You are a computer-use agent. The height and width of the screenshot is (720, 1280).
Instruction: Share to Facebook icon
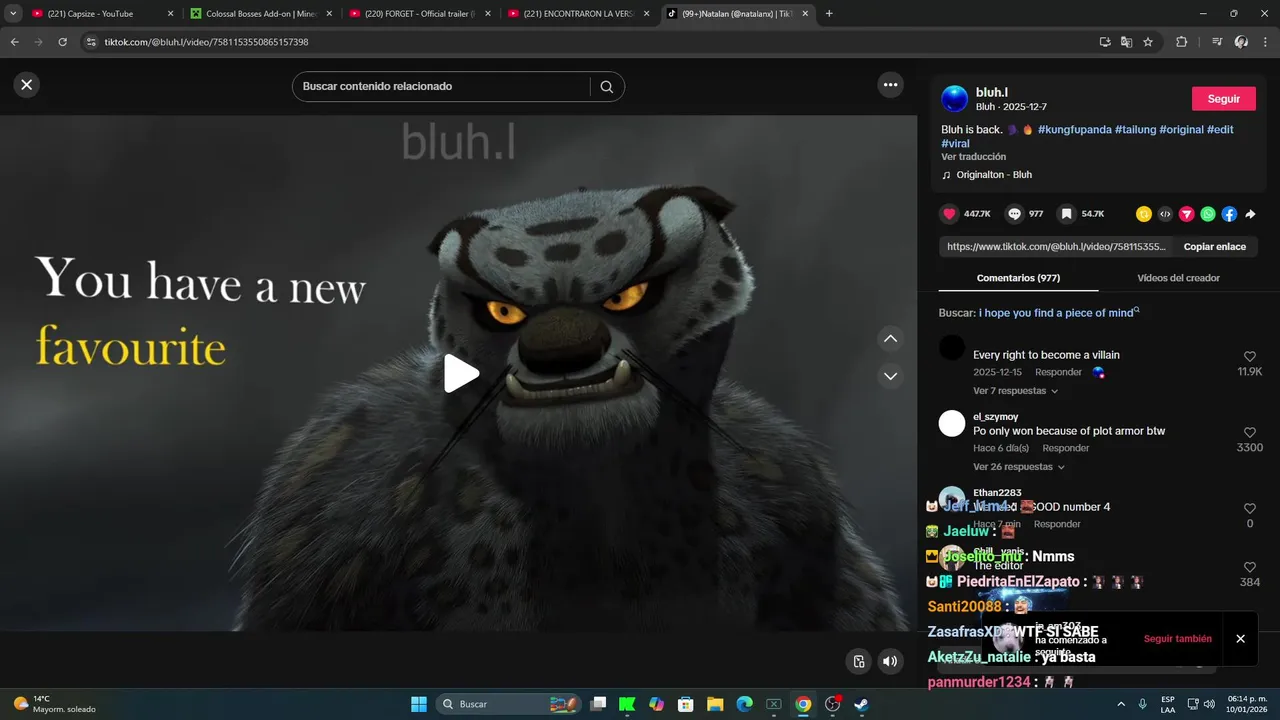click(1229, 214)
